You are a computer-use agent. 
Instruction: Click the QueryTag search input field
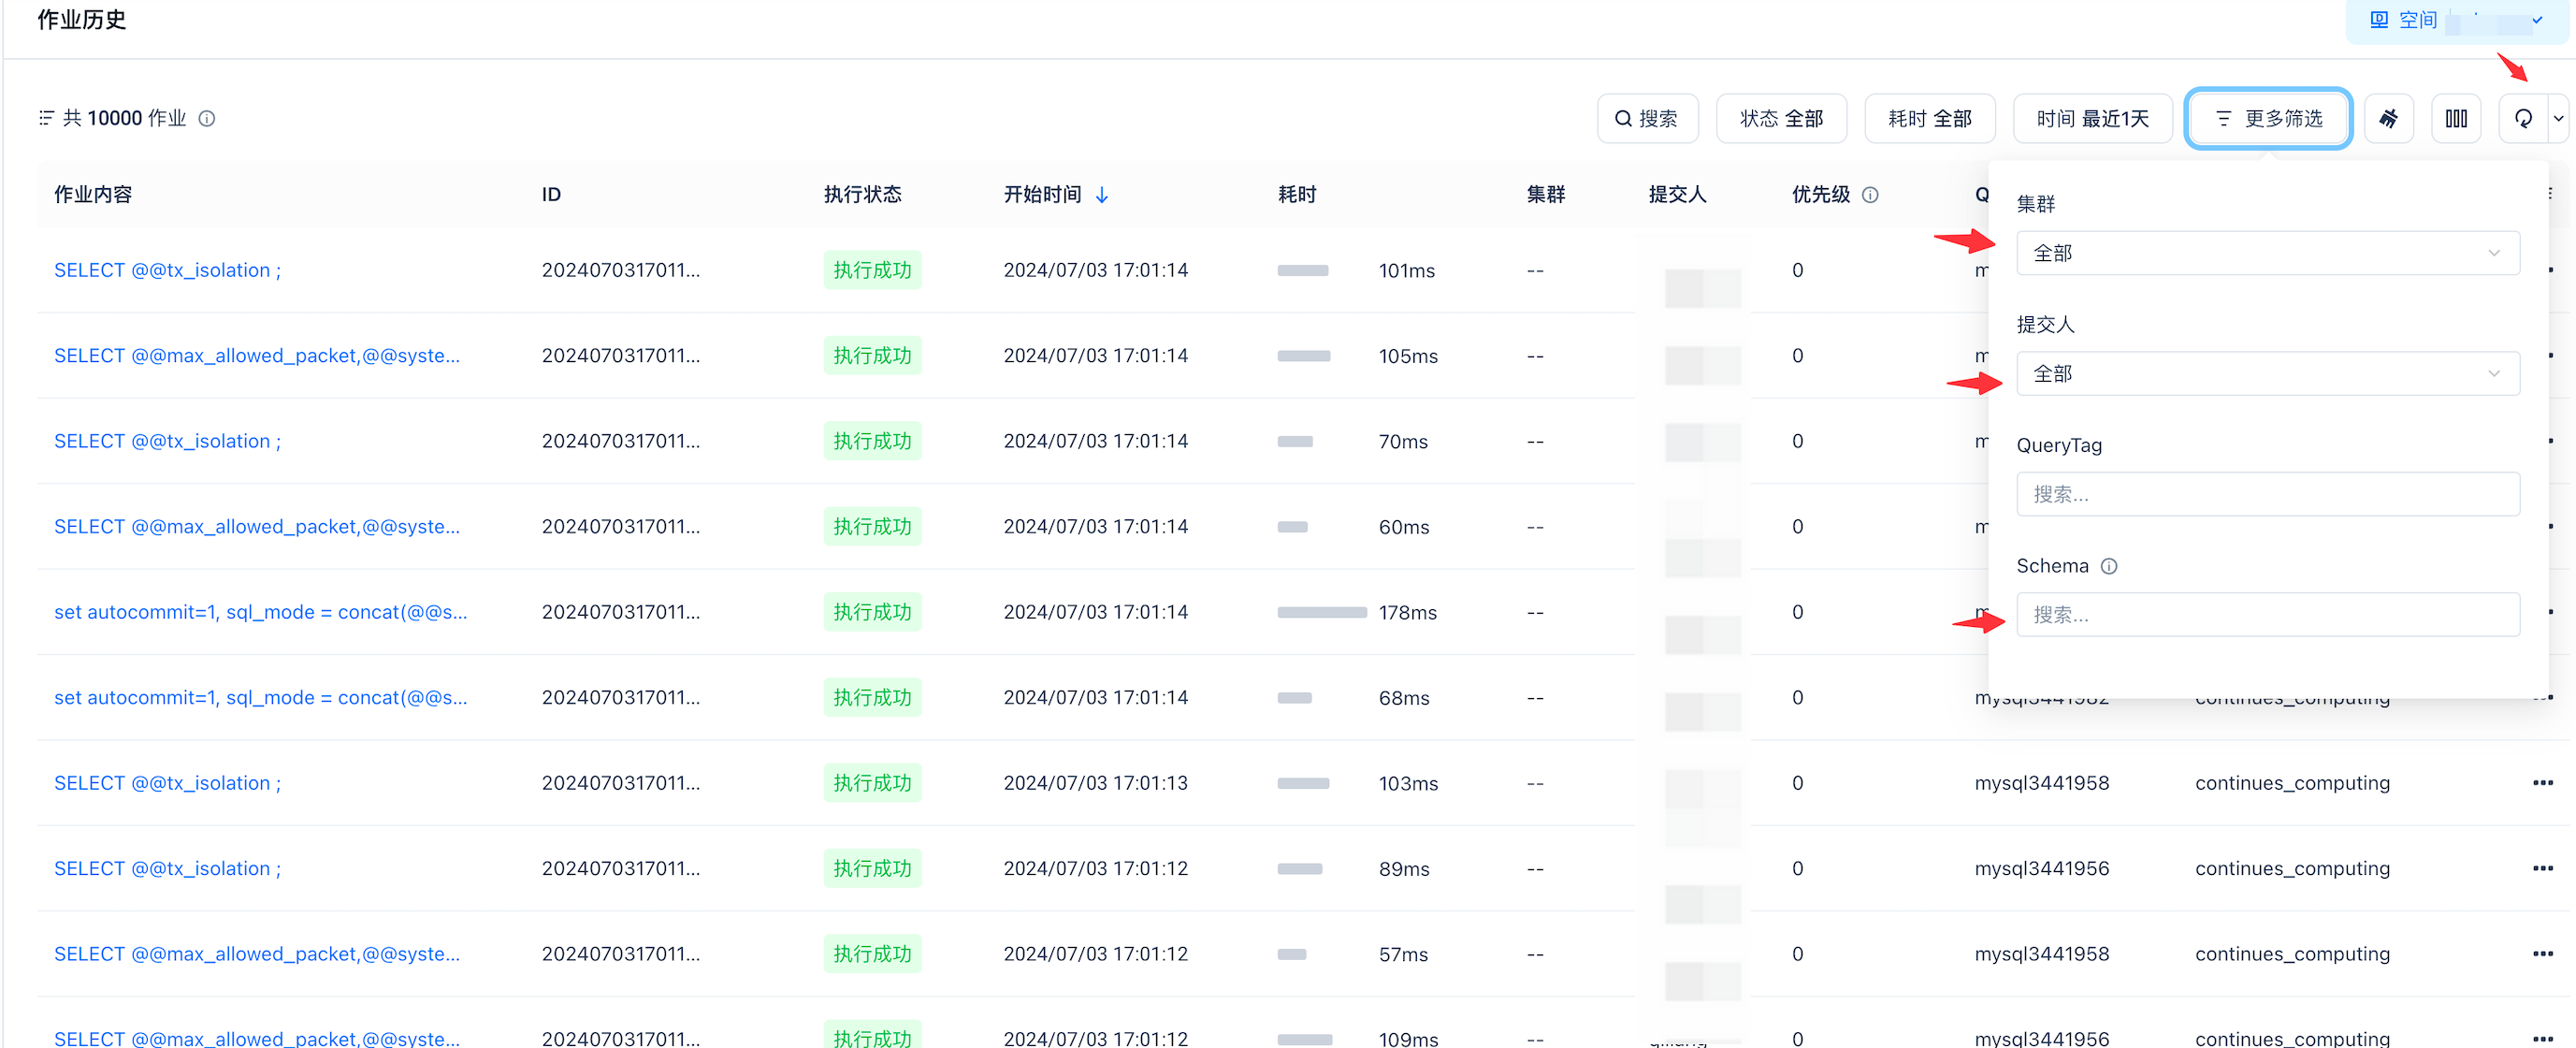click(2266, 494)
